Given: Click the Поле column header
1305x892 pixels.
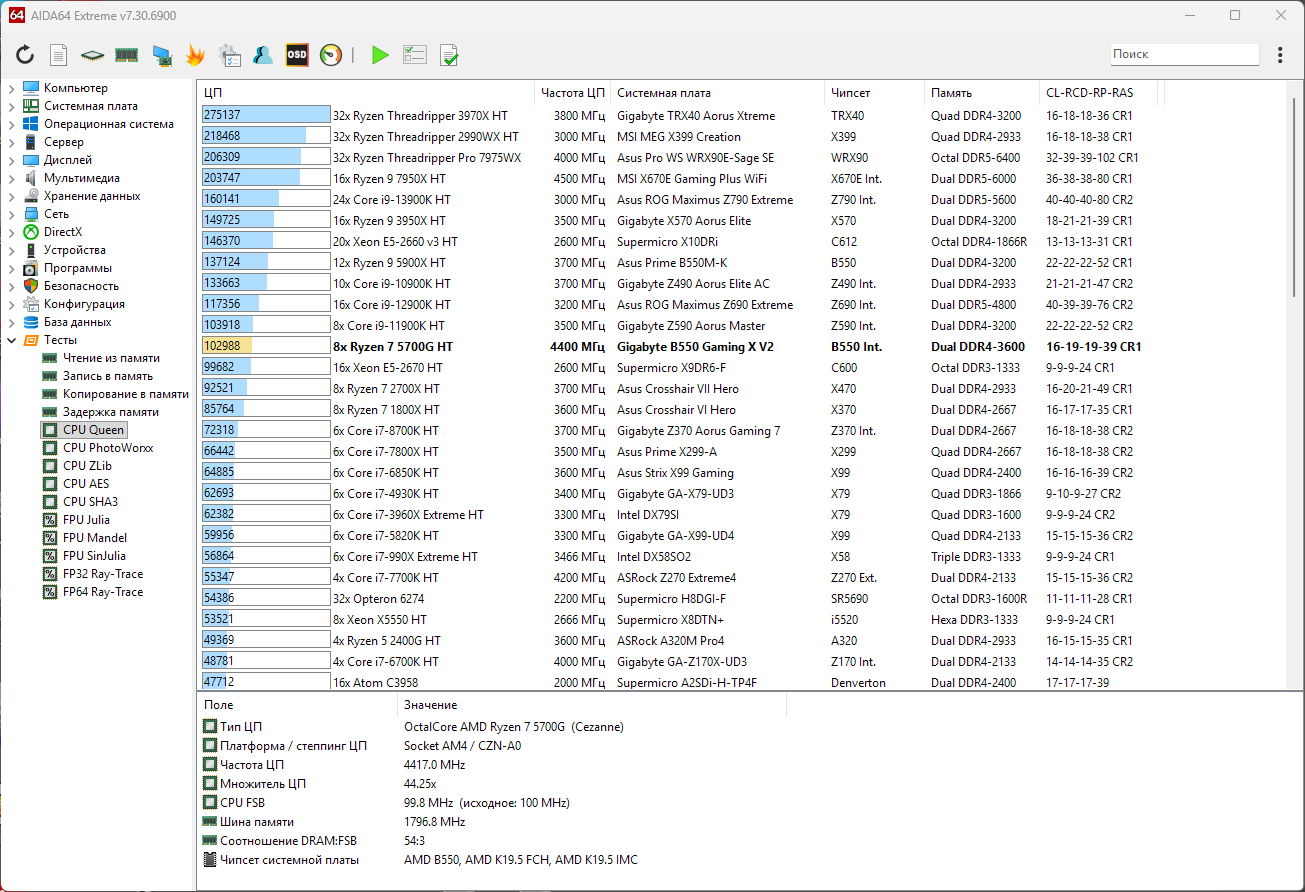Looking at the screenshot, I should point(298,705).
